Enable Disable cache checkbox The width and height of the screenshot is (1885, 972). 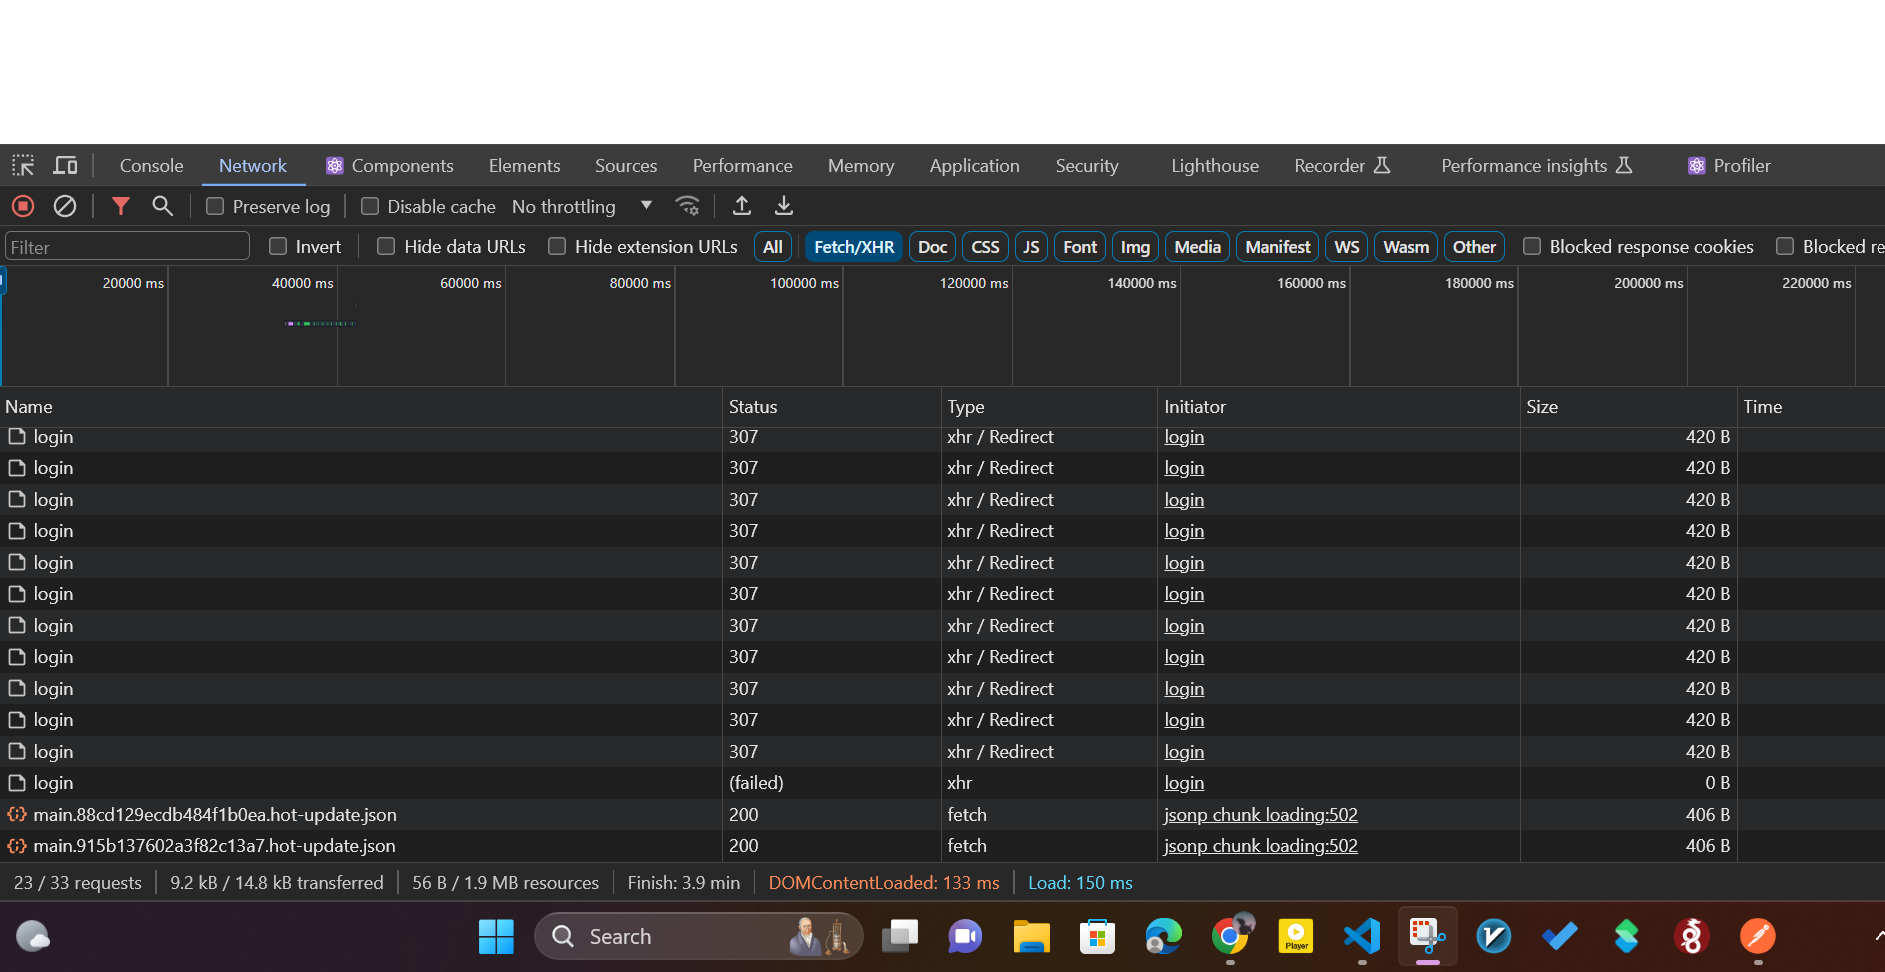click(370, 206)
